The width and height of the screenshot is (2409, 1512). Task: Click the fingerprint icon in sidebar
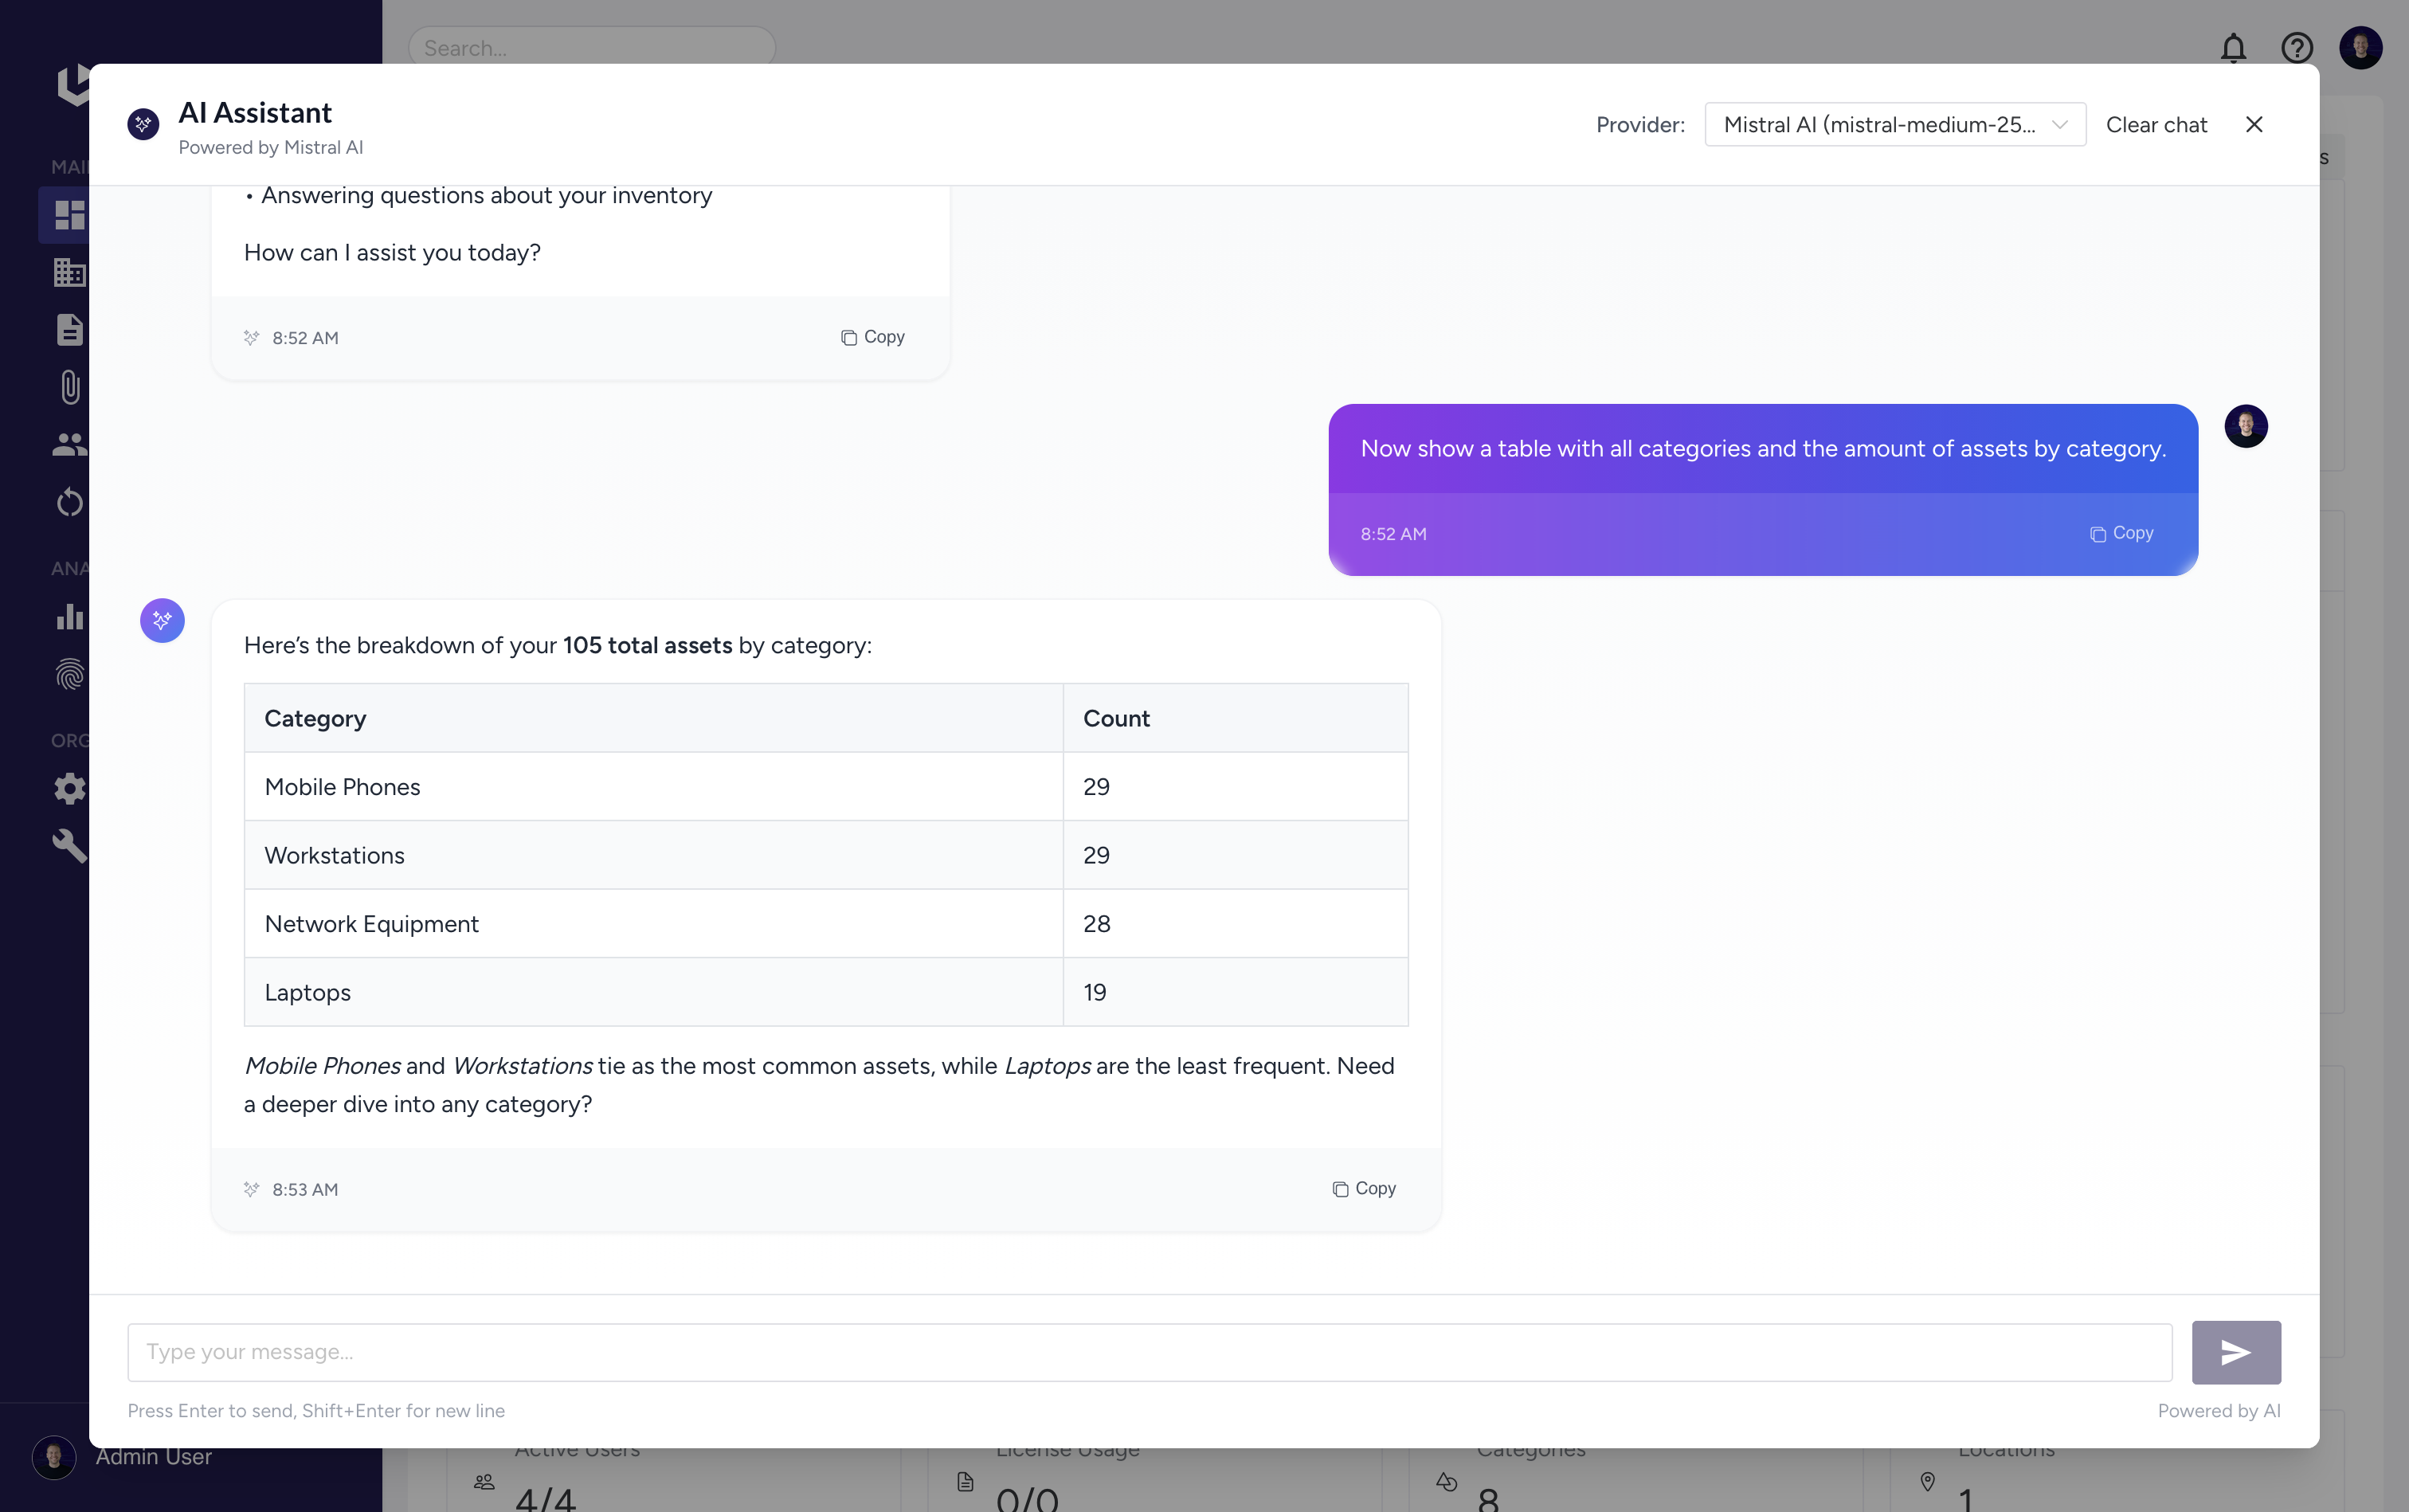coord(69,675)
